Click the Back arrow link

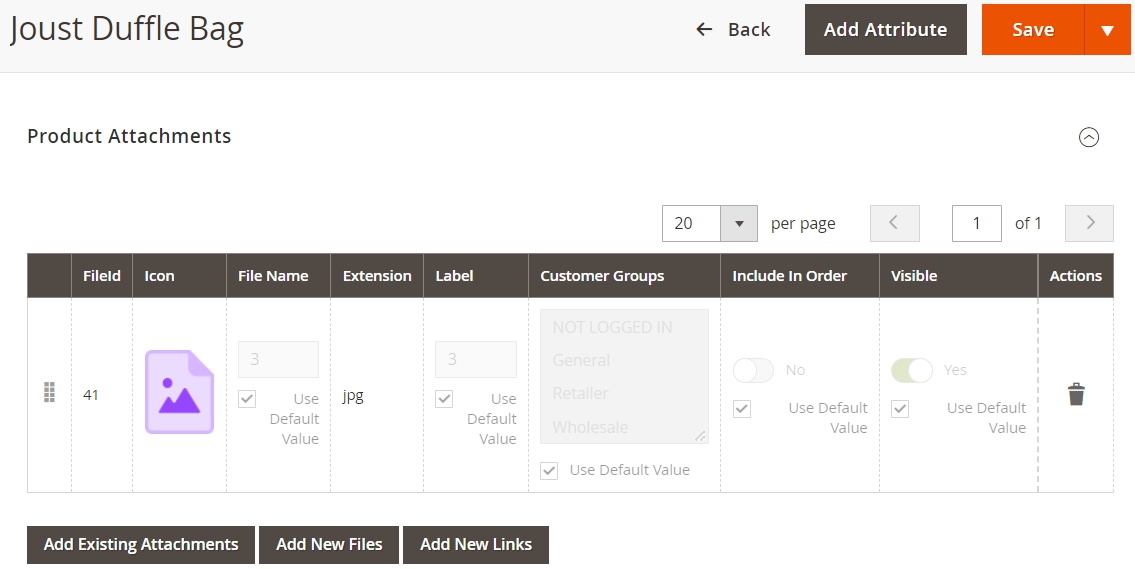pos(733,30)
